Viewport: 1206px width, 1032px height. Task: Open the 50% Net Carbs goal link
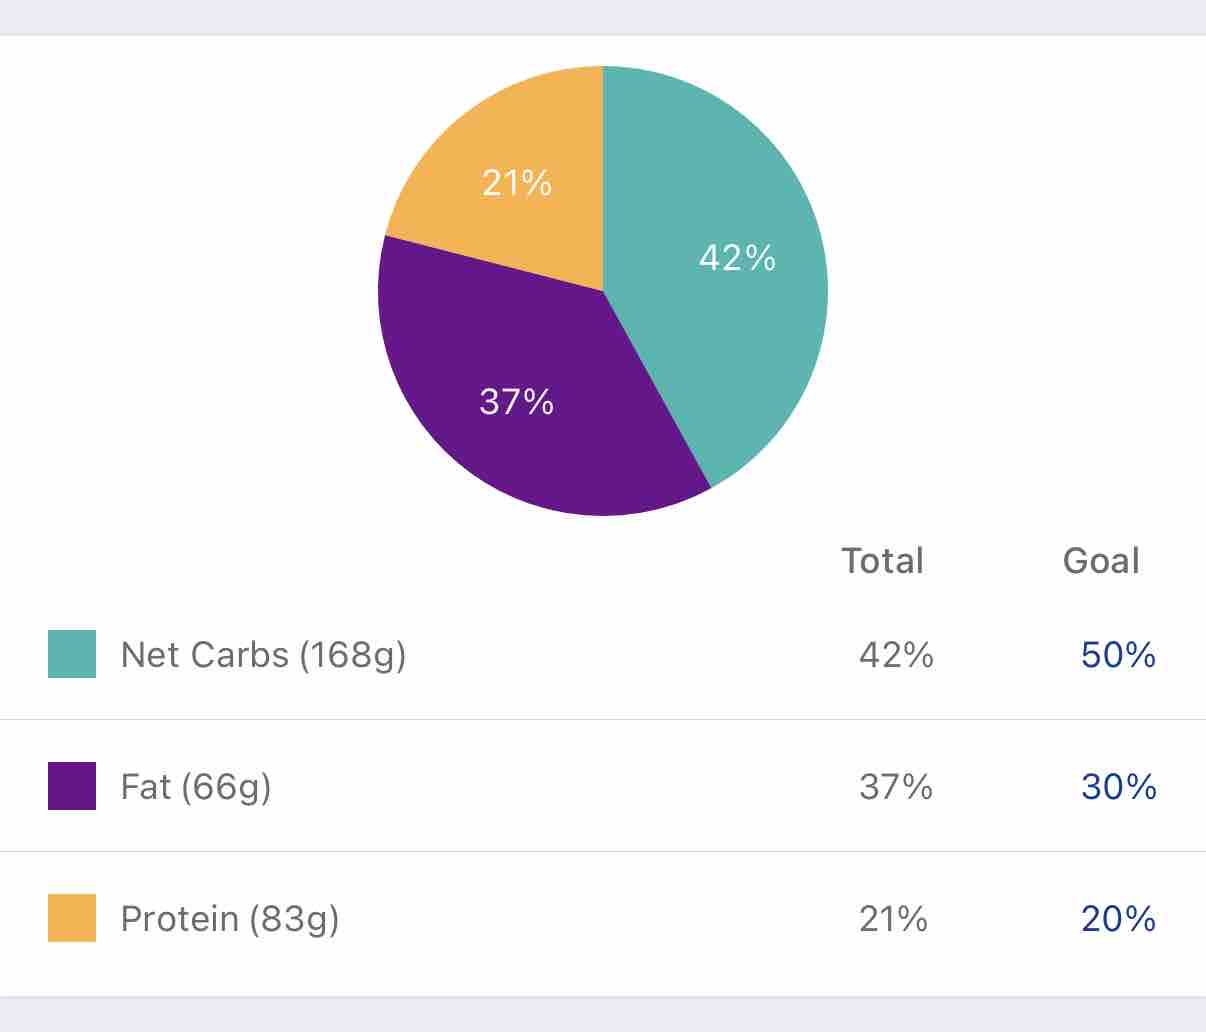1118,655
